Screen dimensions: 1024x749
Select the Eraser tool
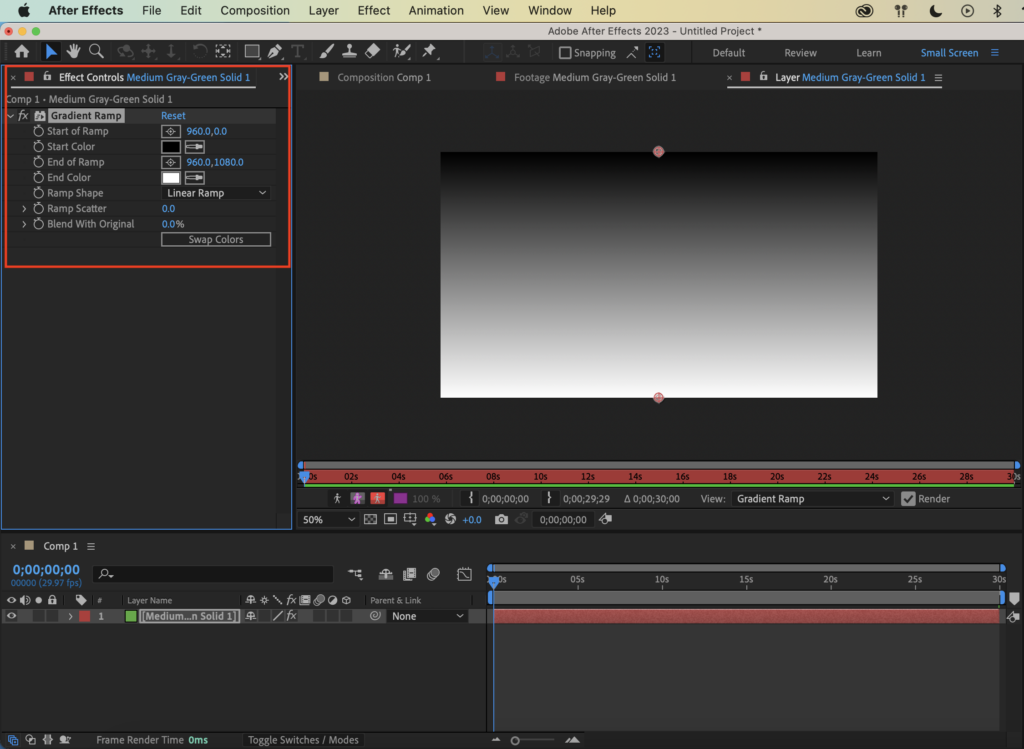[x=372, y=52]
